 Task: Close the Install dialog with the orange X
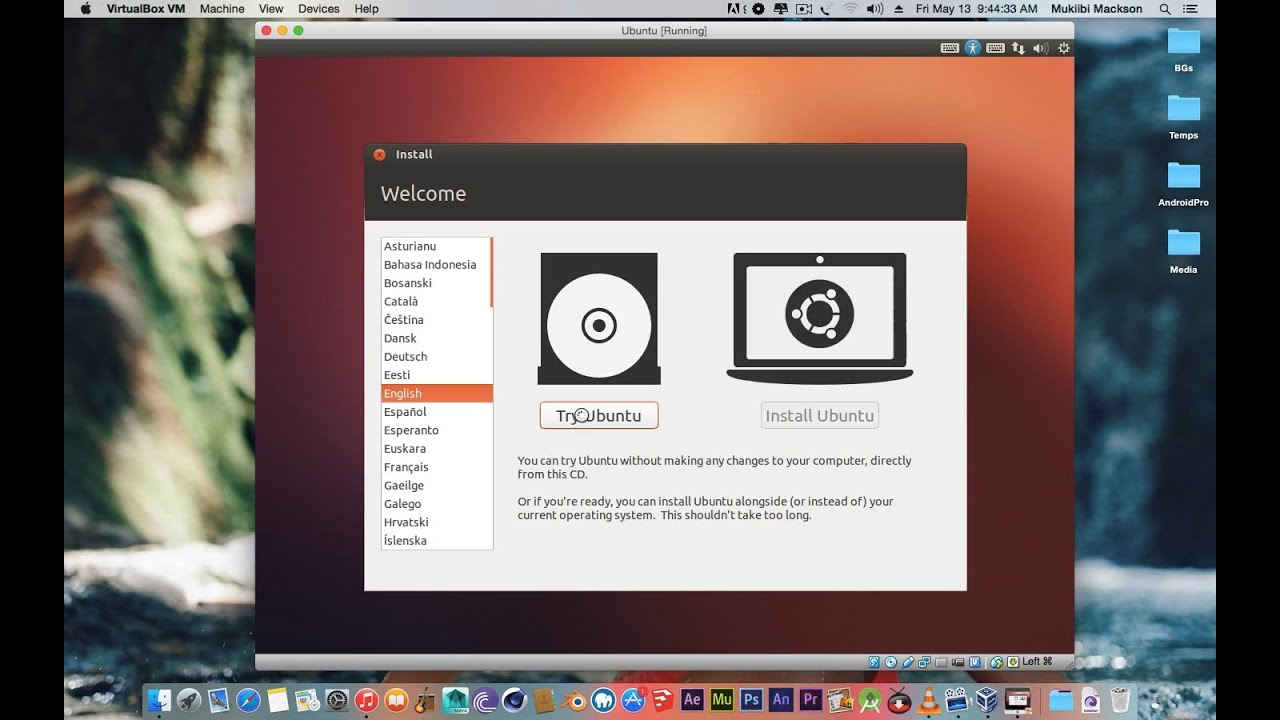point(379,154)
